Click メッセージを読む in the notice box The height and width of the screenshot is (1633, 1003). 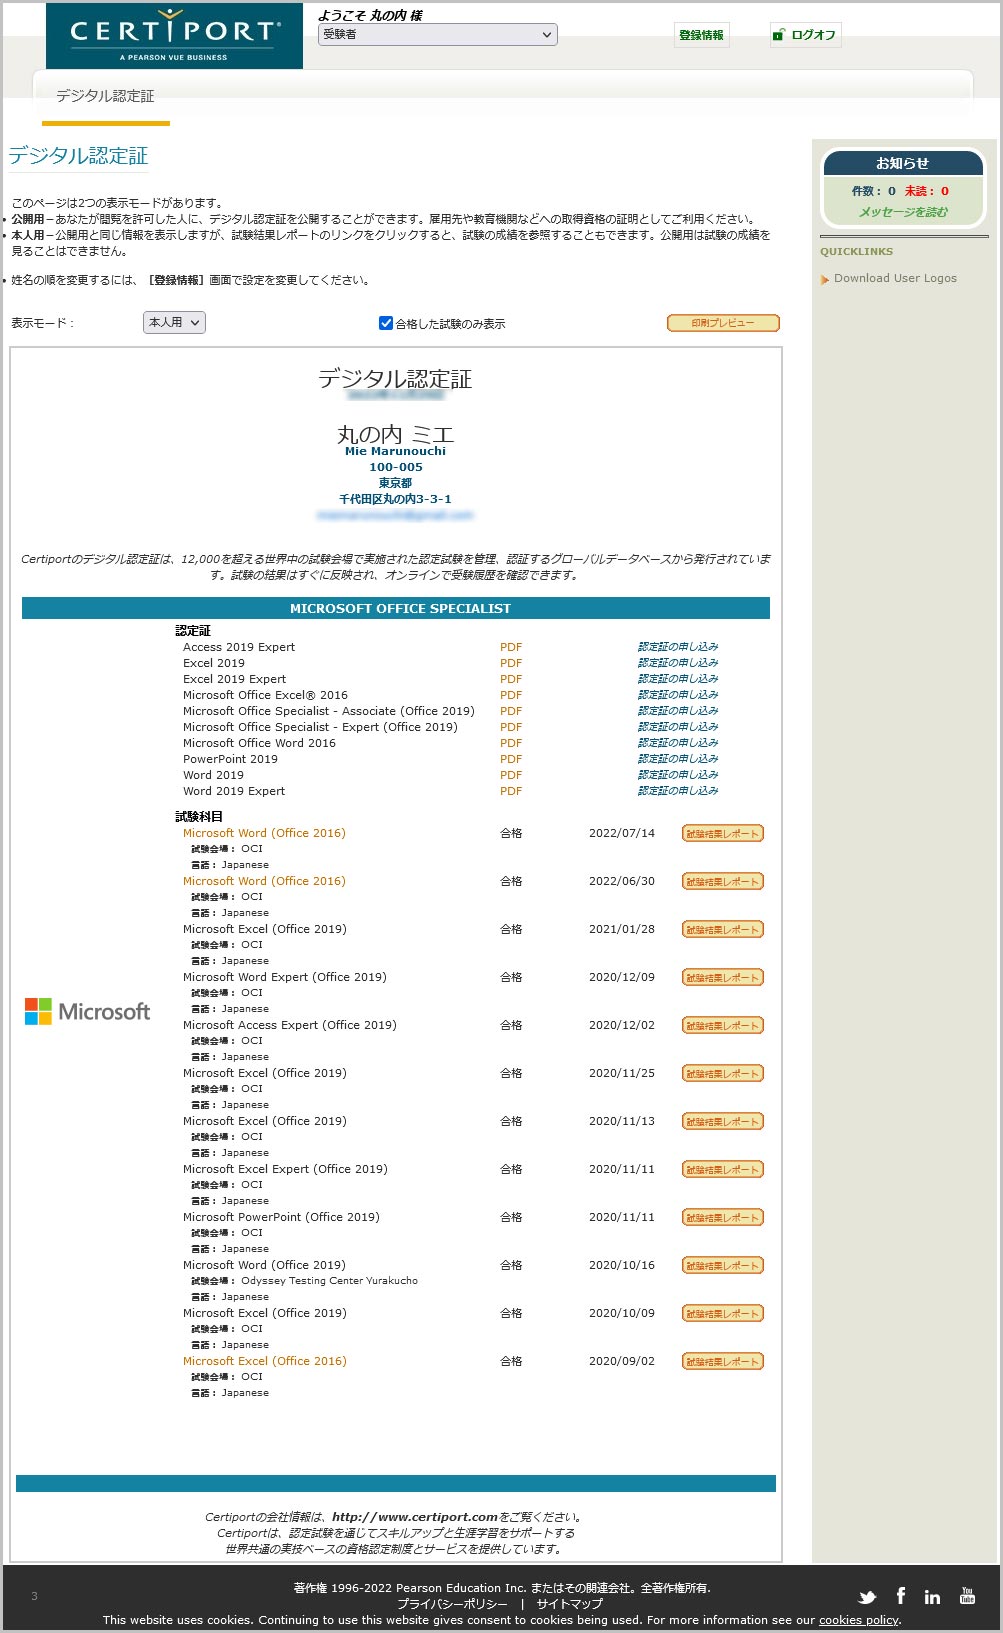(903, 212)
